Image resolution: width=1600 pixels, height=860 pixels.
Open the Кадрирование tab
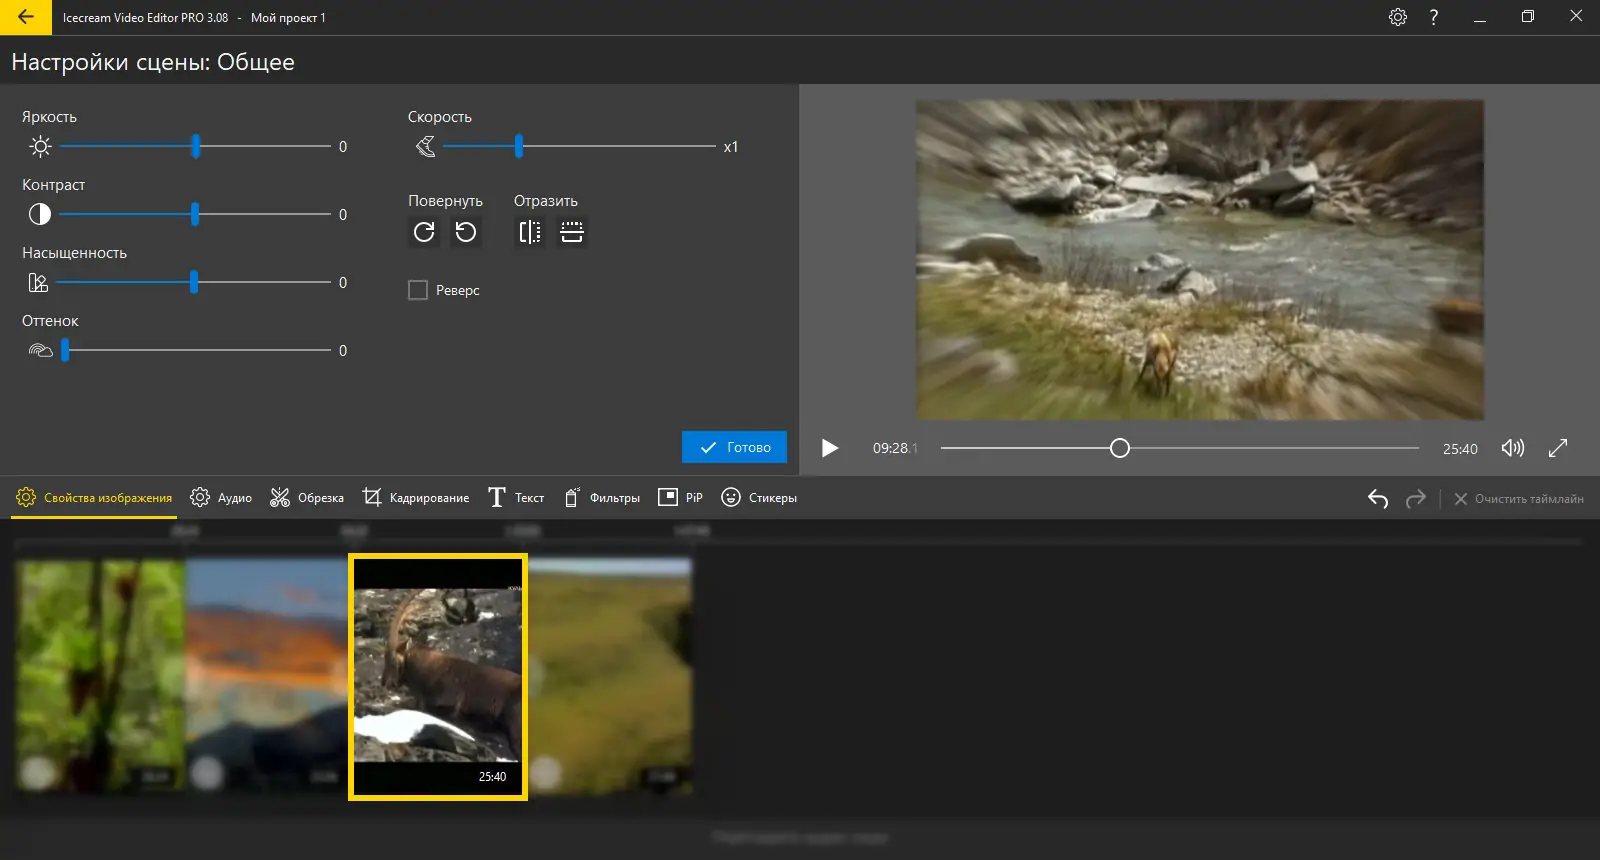(416, 498)
